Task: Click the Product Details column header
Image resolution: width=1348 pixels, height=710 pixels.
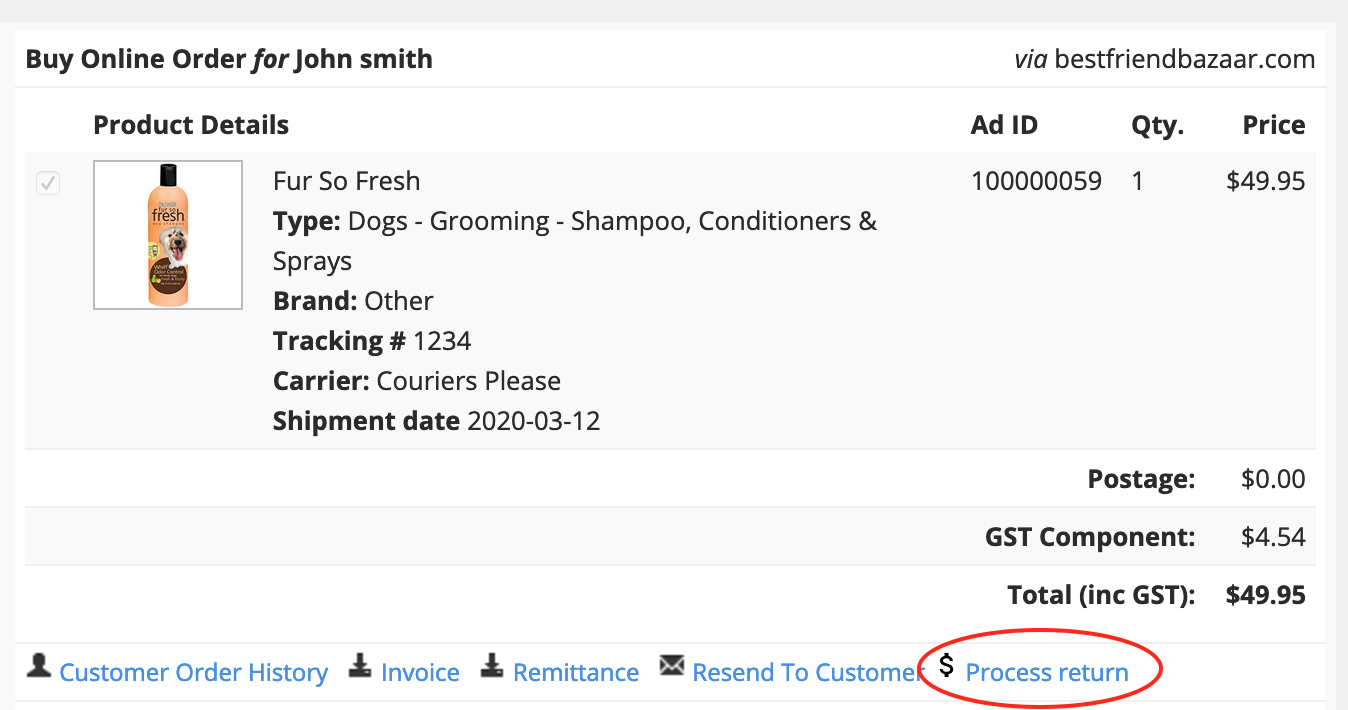Action: [x=191, y=125]
